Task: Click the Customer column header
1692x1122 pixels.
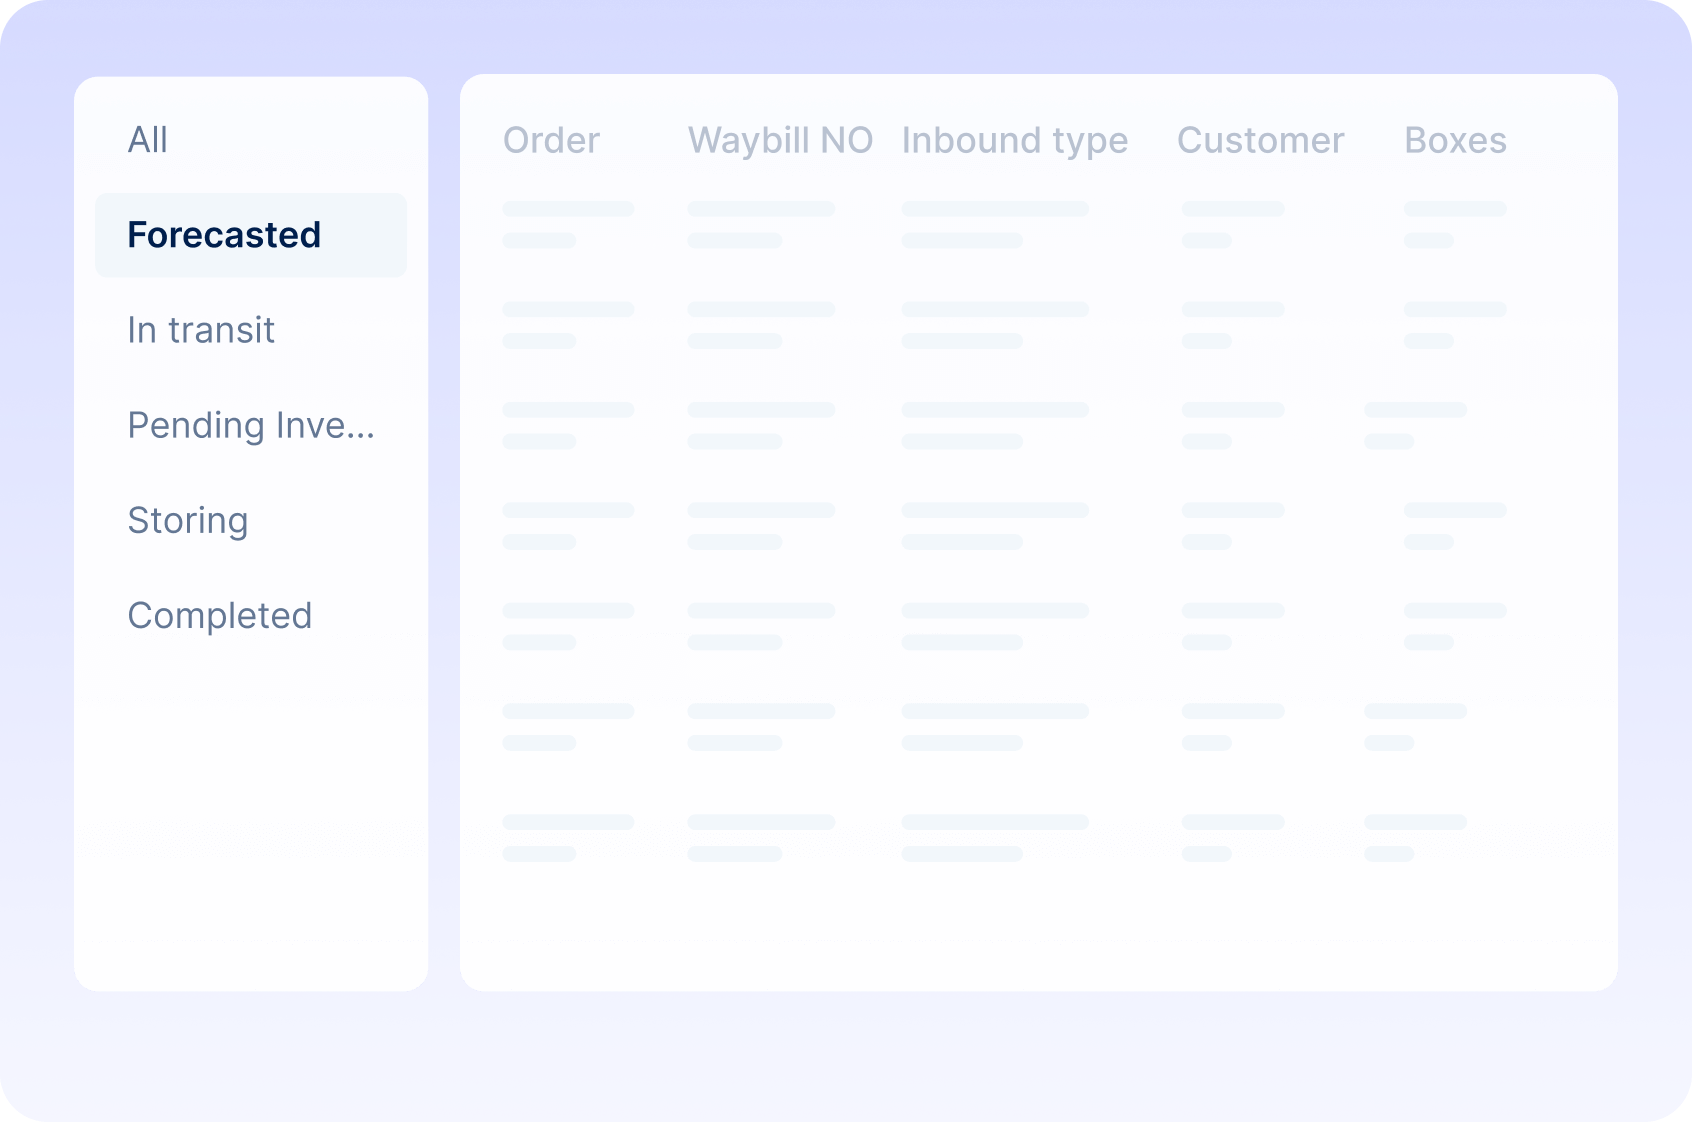Action: click(1260, 141)
